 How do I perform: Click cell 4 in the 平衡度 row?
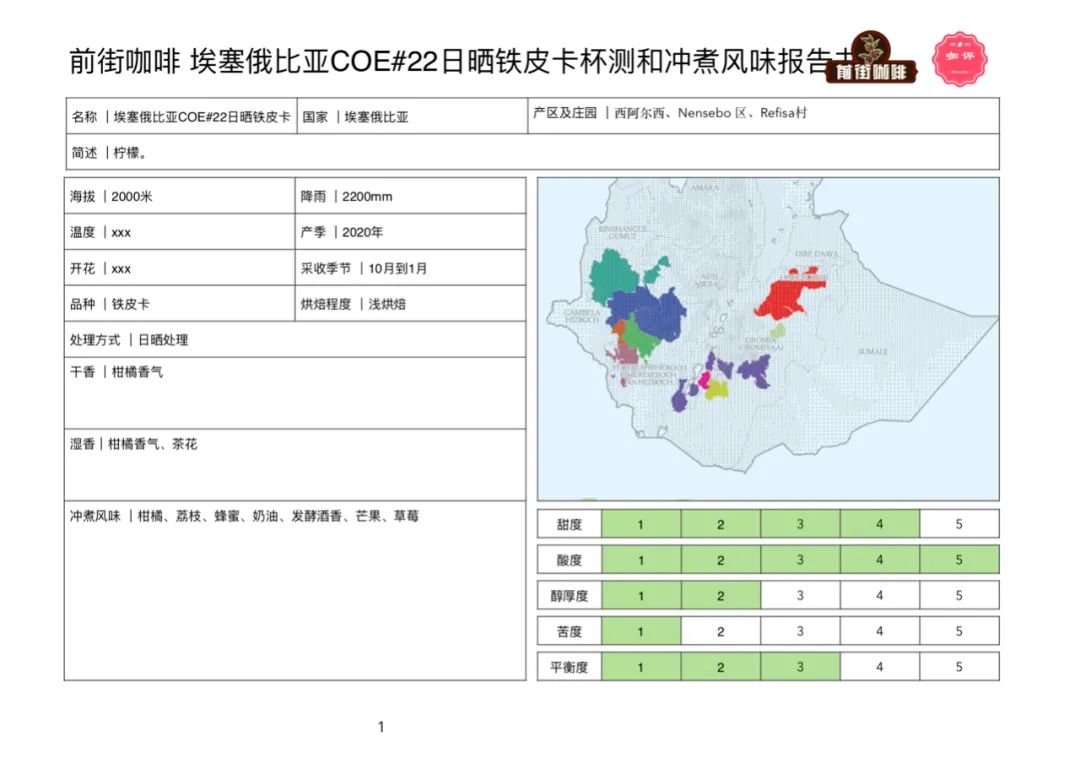[880, 667]
